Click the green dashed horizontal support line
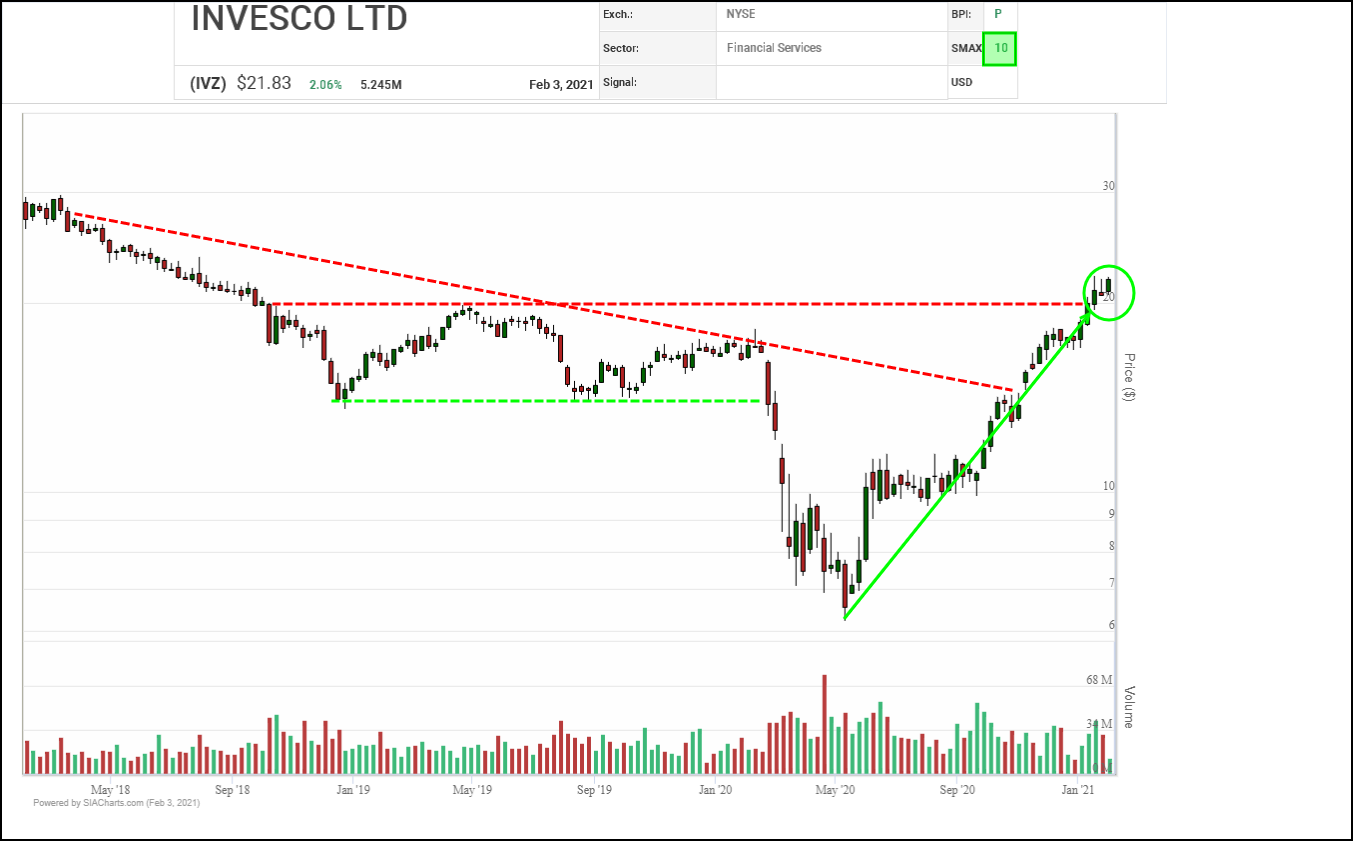This screenshot has width=1353, height=841. click(x=545, y=401)
